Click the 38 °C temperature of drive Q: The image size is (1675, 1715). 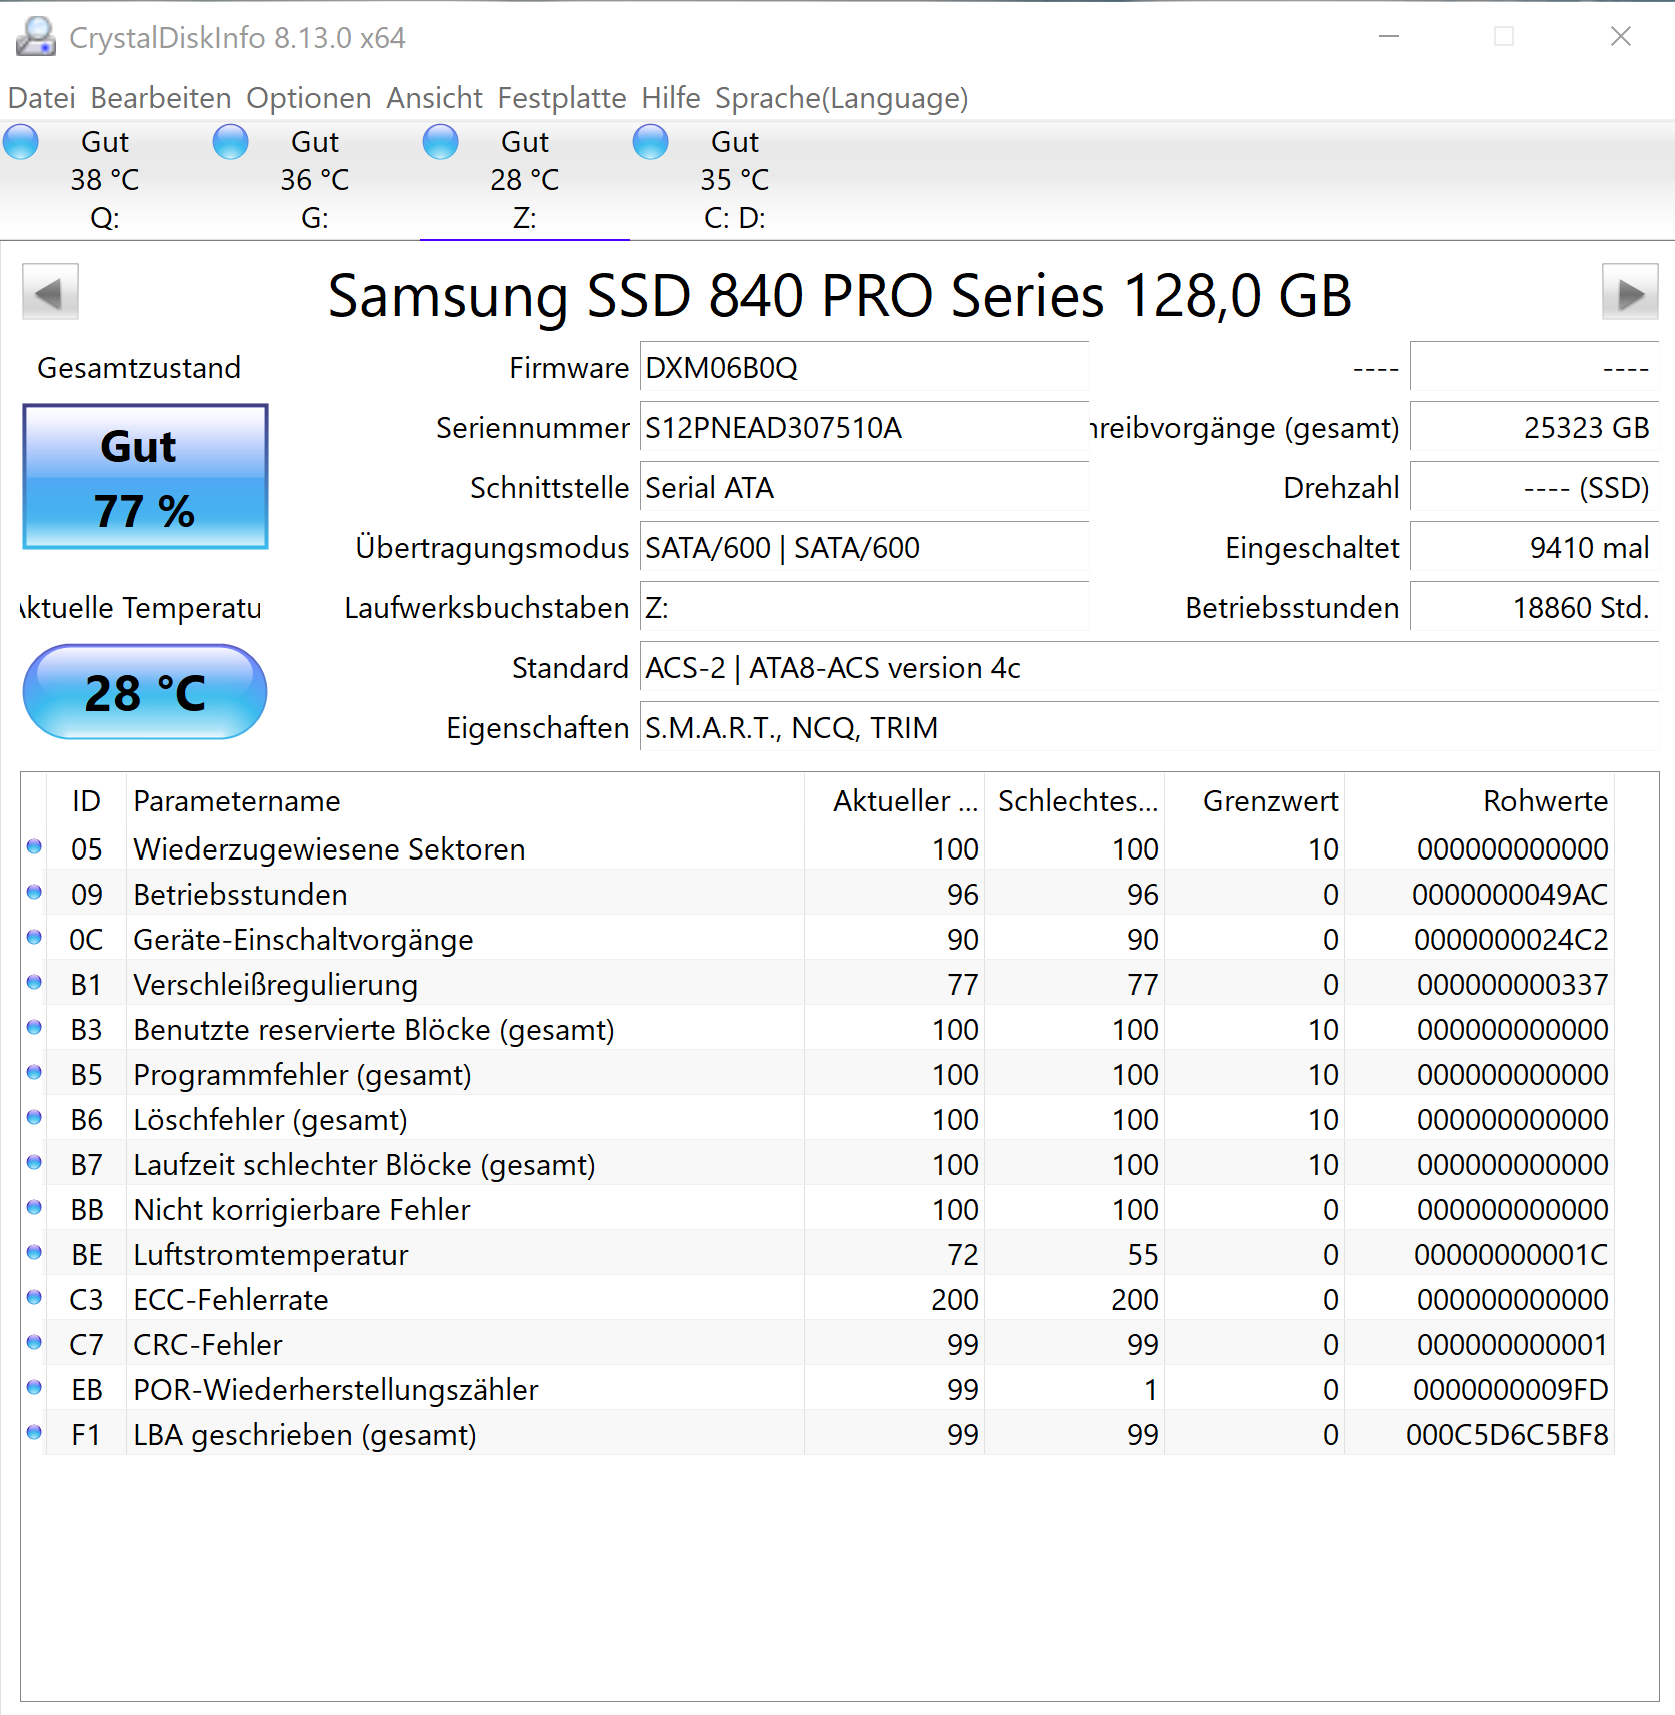(x=105, y=180)
